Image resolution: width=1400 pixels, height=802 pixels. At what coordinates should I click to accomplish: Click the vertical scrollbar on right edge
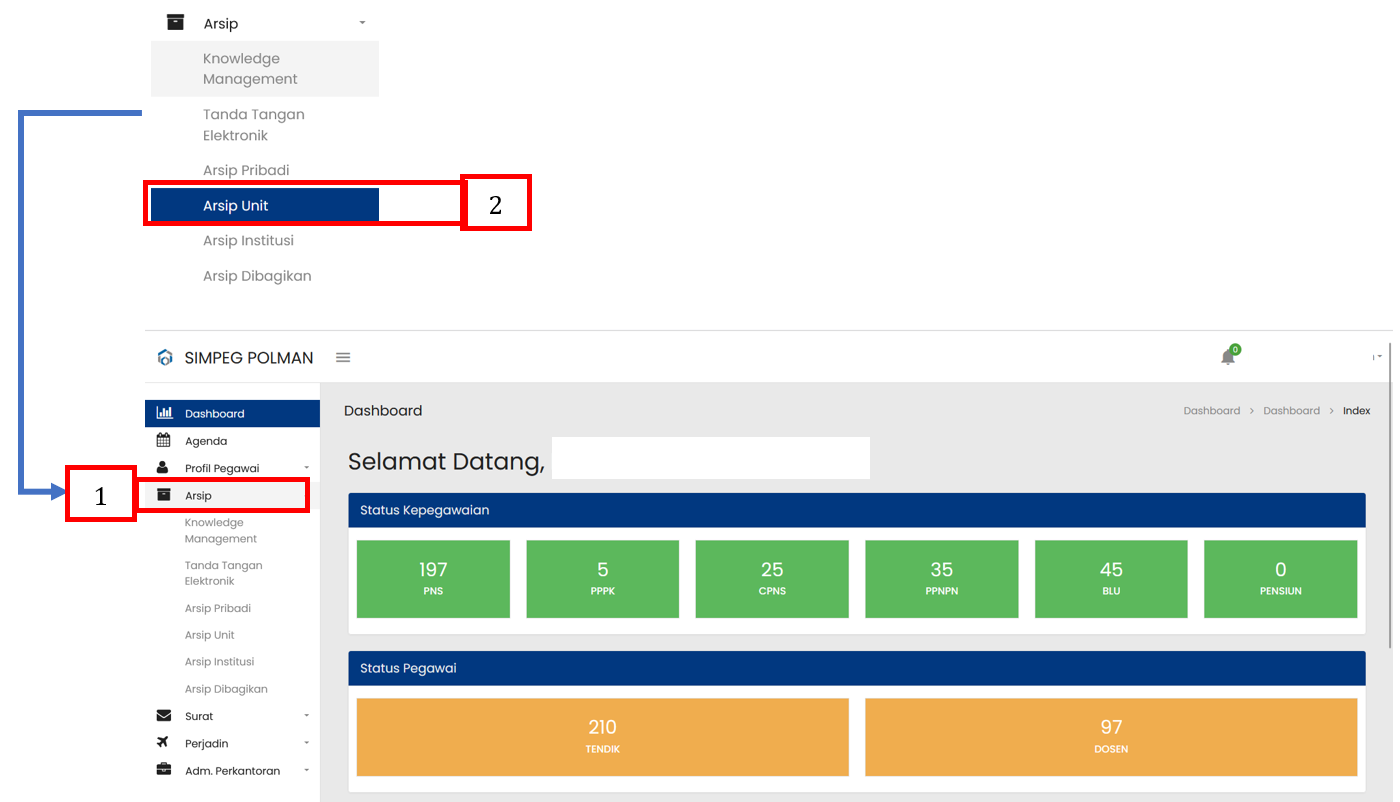tap(1390, 500)
